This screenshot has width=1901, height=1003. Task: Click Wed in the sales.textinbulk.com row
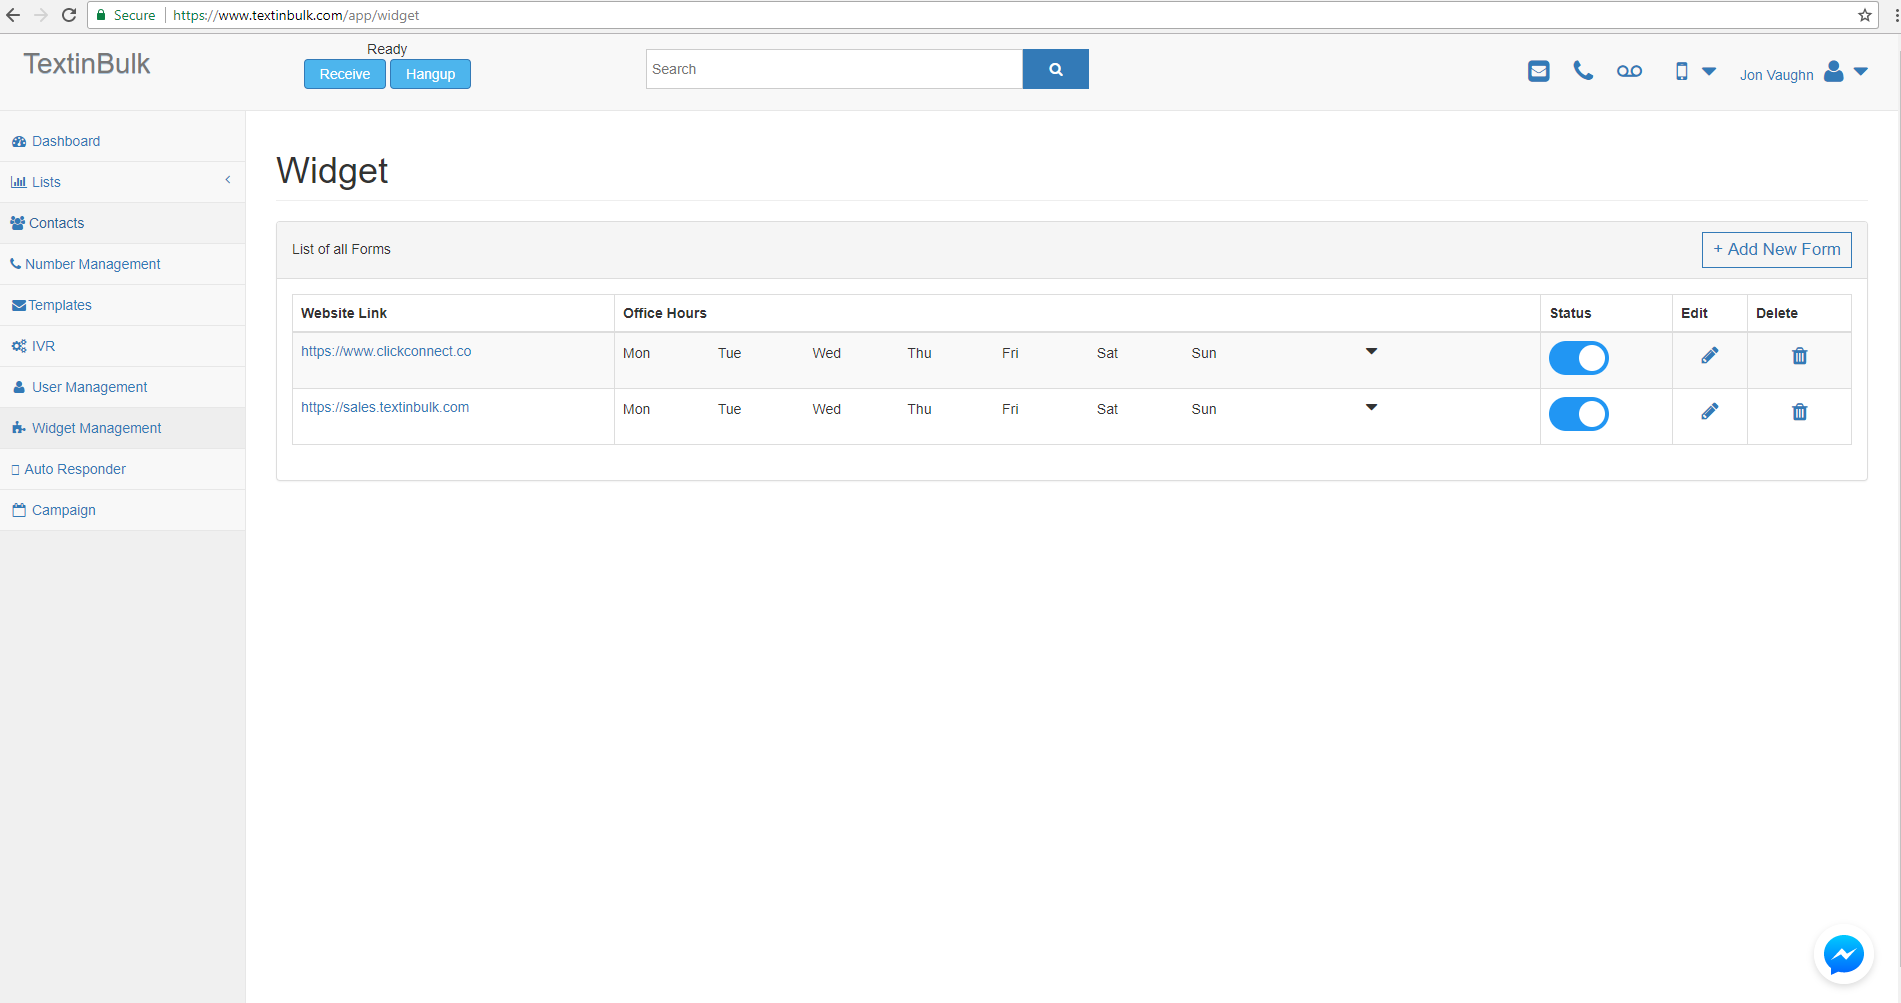(827, 409)
